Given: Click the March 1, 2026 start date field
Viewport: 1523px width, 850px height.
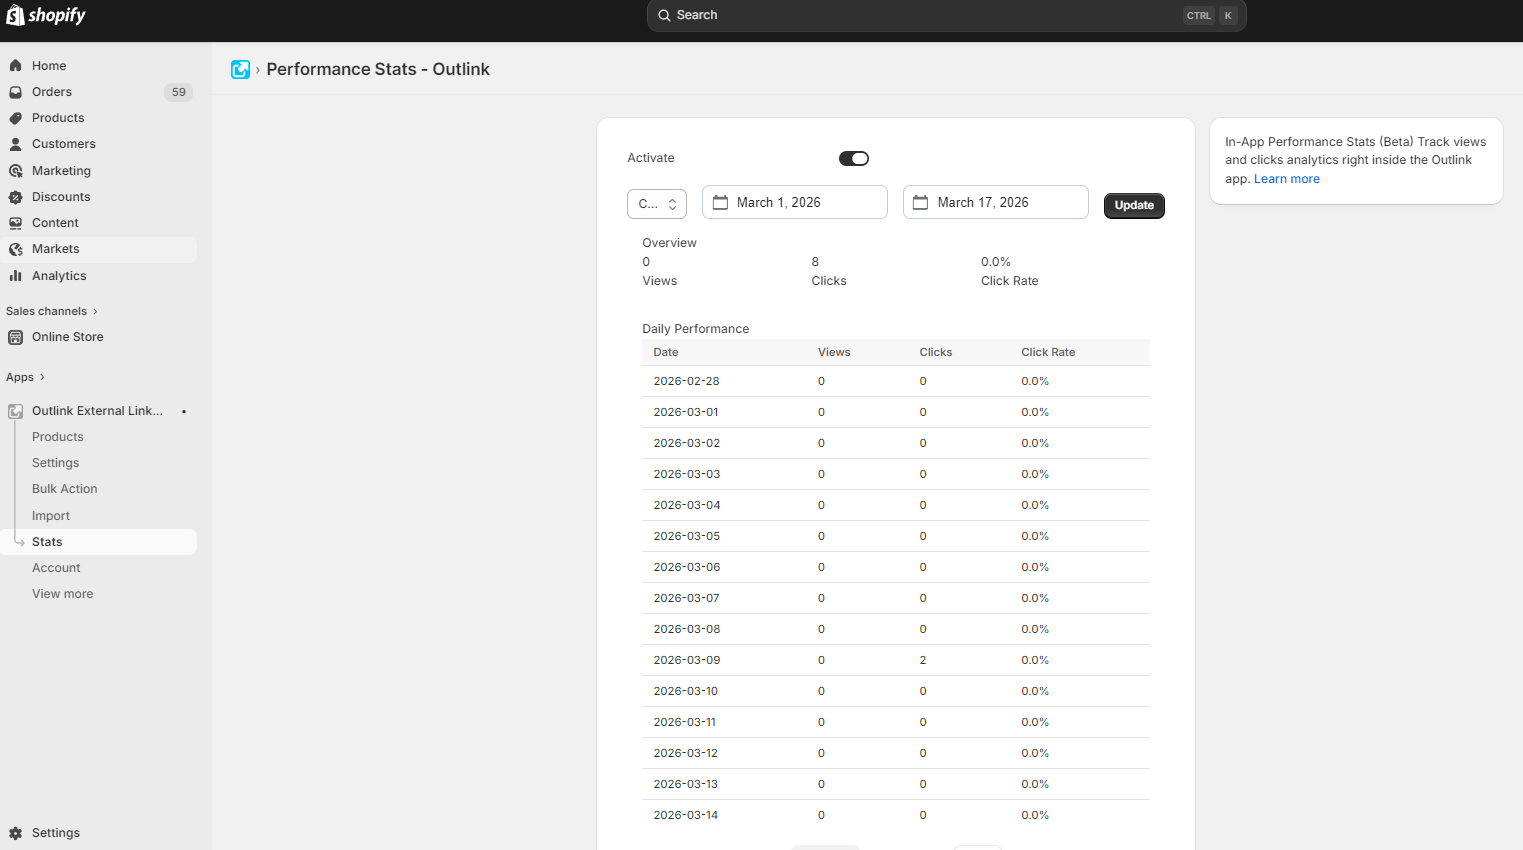Looking at the screenshot, I should tap(795, 202).
